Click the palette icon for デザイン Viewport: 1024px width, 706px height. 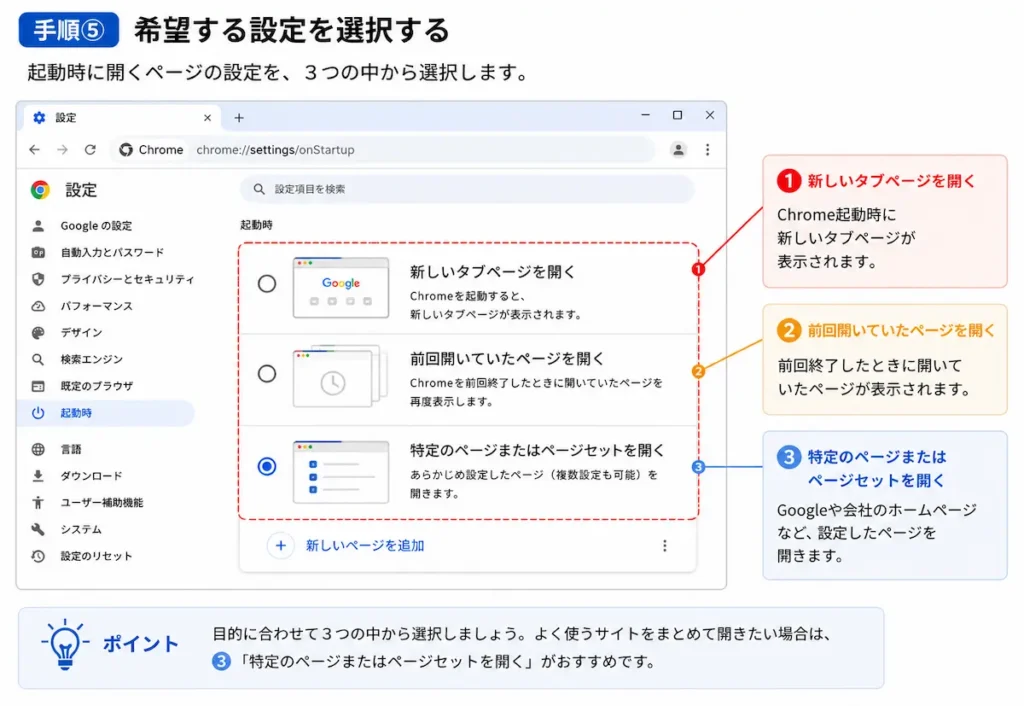[x=39, y=332]
